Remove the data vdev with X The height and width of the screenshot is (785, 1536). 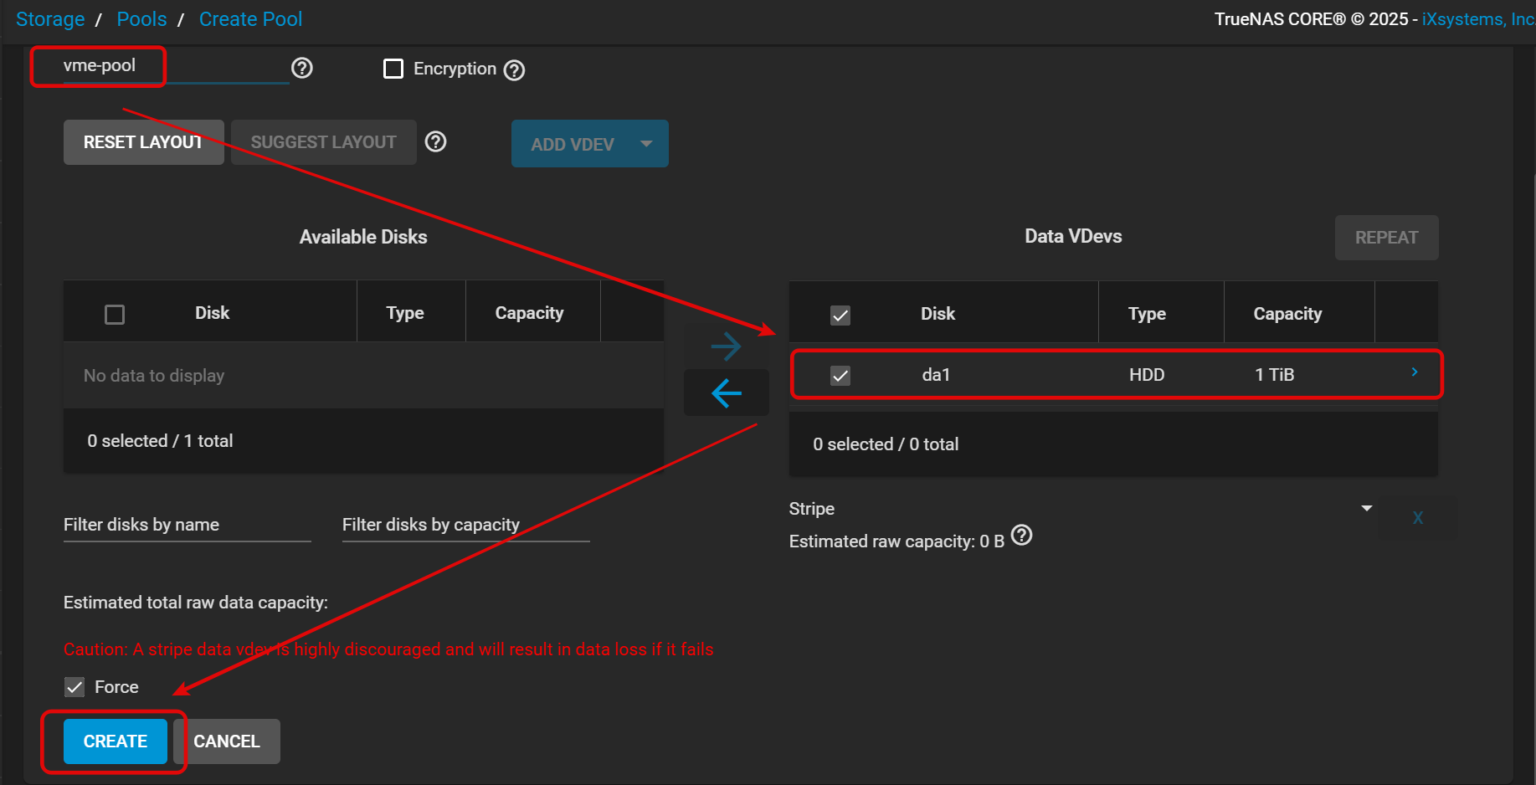pyautogui.click(x=1417, y=518)
